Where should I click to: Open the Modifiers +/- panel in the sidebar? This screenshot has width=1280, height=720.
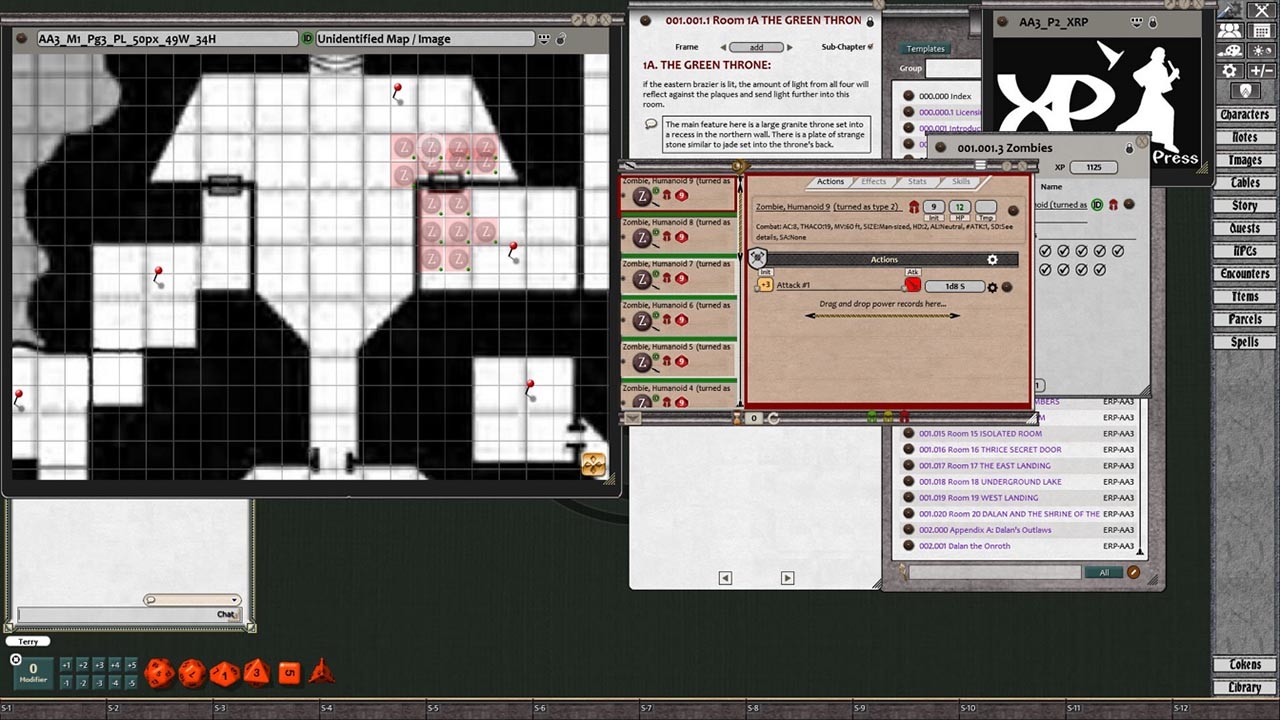[x=1261, y=70]
